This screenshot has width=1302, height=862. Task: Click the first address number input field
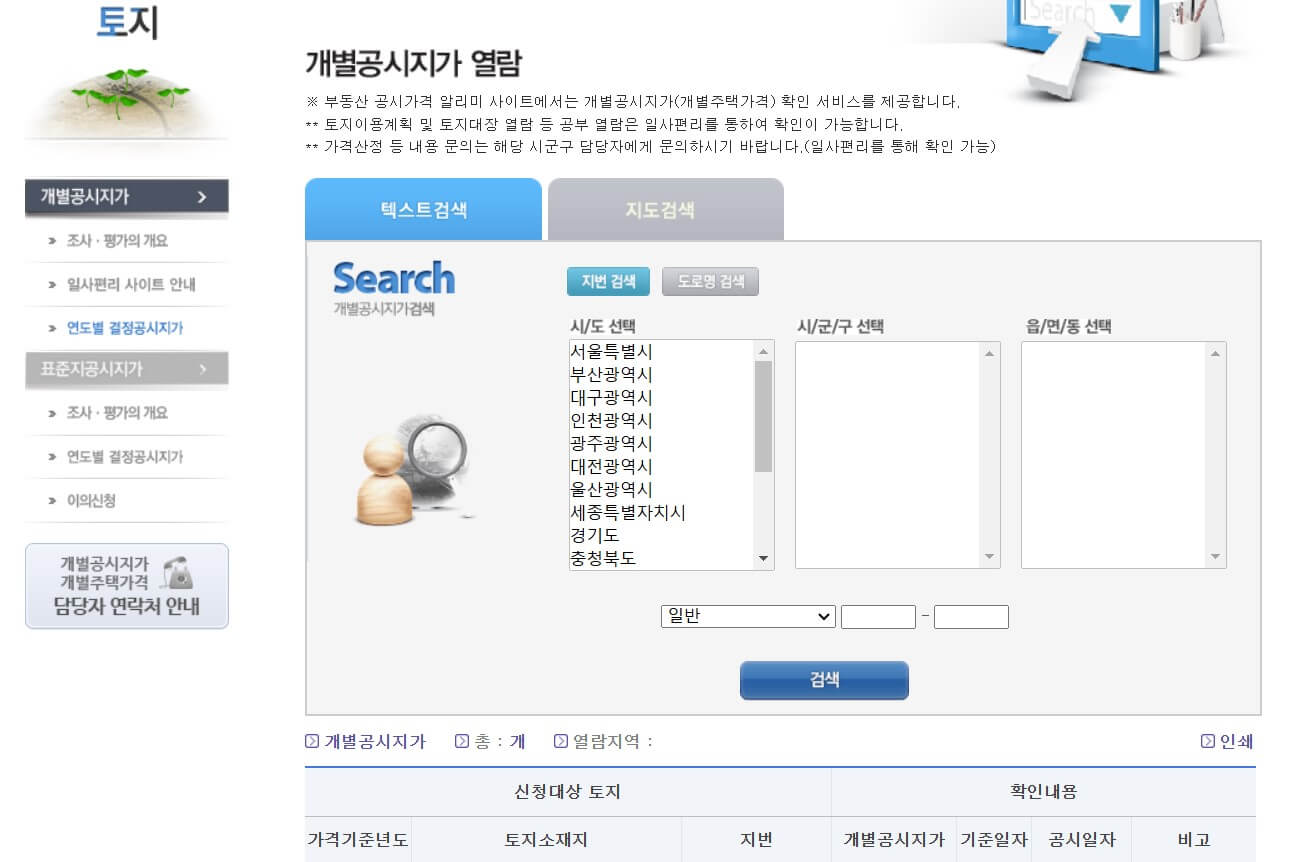[878, 616]
